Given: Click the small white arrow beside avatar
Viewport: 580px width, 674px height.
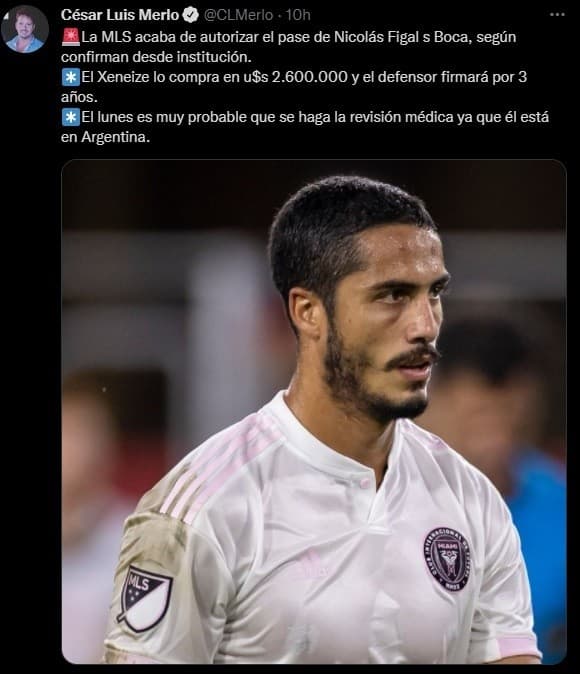Looking at the screenshot, I should [x=5, y=16].
